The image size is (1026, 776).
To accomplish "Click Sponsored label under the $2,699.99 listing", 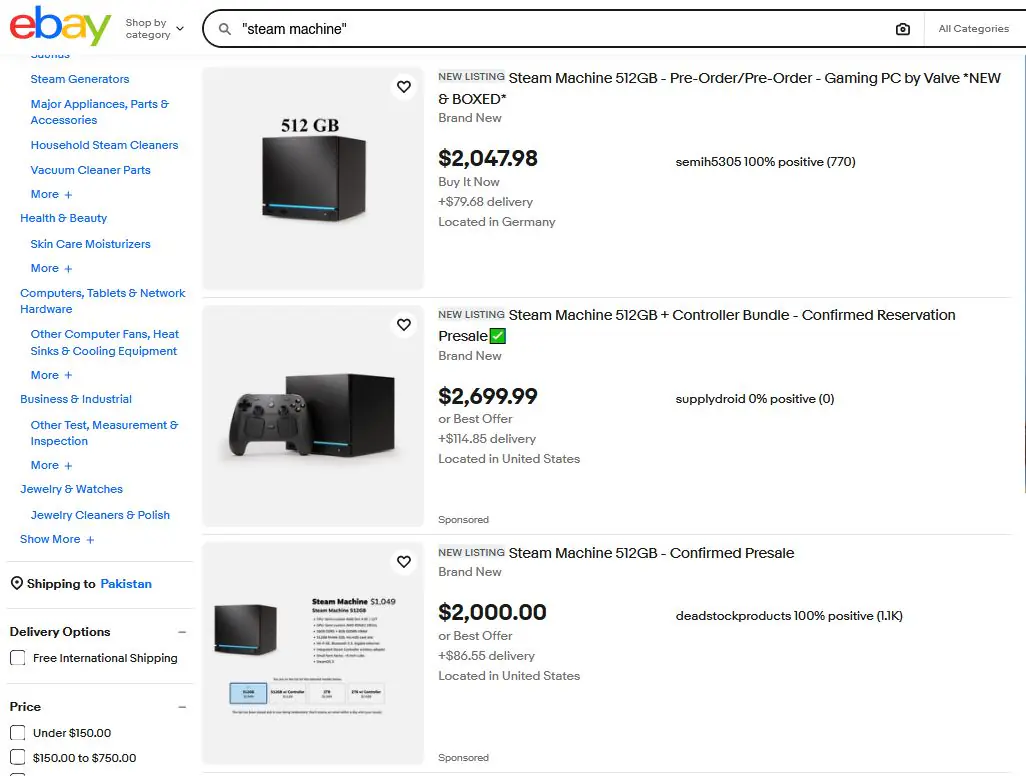I will click(463, 520).
